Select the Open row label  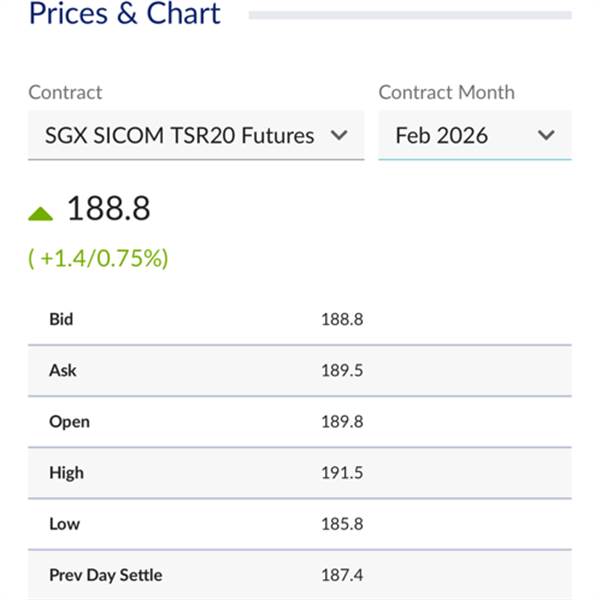69,422
